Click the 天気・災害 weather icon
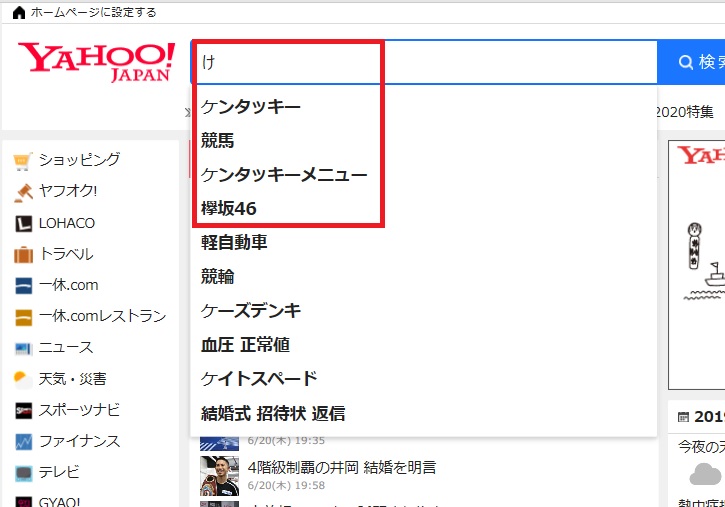This screenshot has width=725, height=507. (22, 379)
